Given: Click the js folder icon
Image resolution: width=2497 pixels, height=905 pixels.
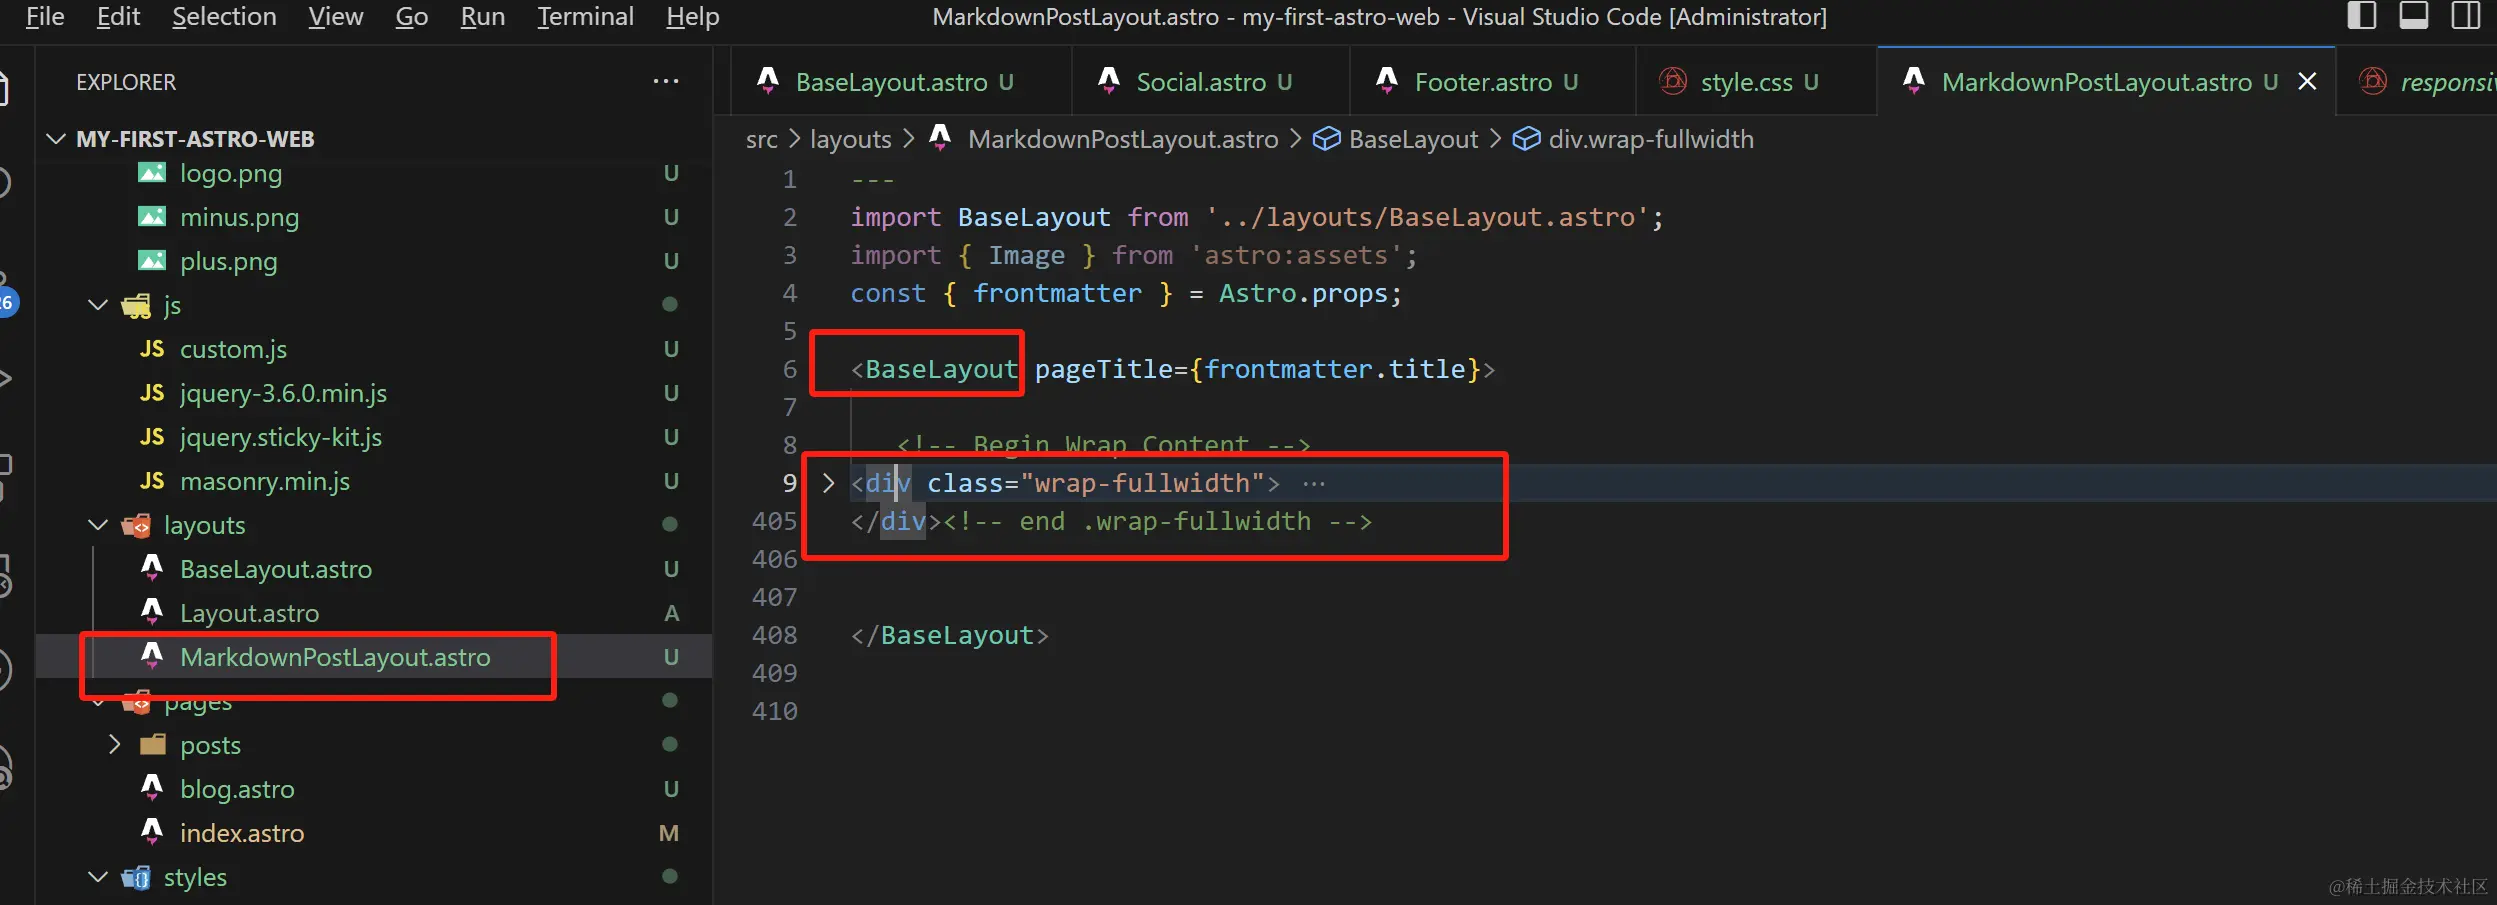Looking at the screenshot, I should point(136,305).
